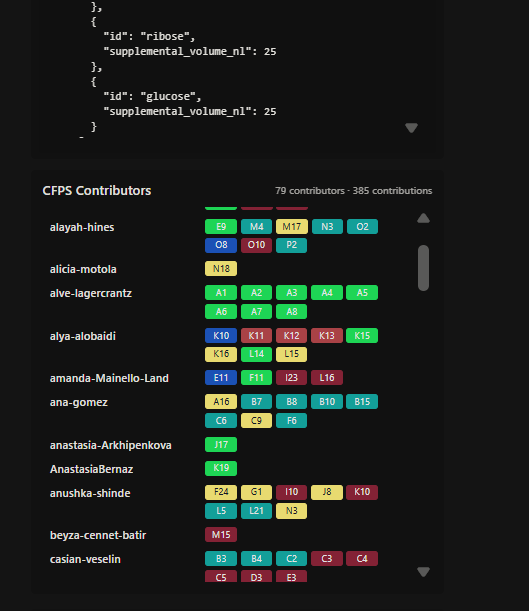The height and width of the screenshot is (611, 529).
Task: Open the casian-veselin contributor name
Action: pos(85,559)
